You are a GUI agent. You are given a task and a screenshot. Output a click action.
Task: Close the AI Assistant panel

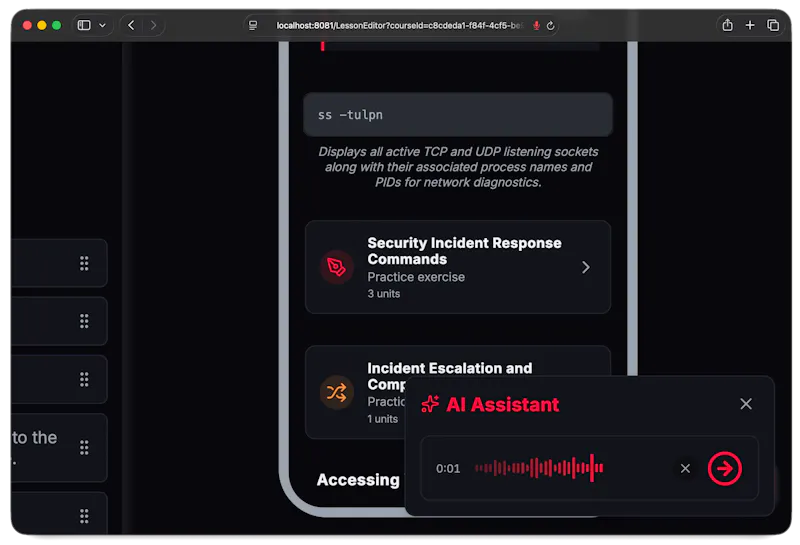[x=746, y=404]
